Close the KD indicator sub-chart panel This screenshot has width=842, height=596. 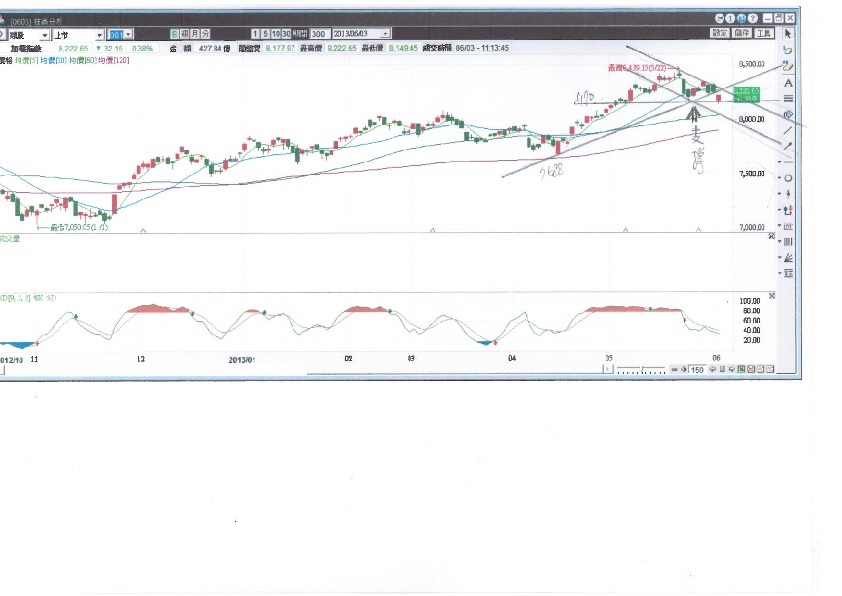772,296
